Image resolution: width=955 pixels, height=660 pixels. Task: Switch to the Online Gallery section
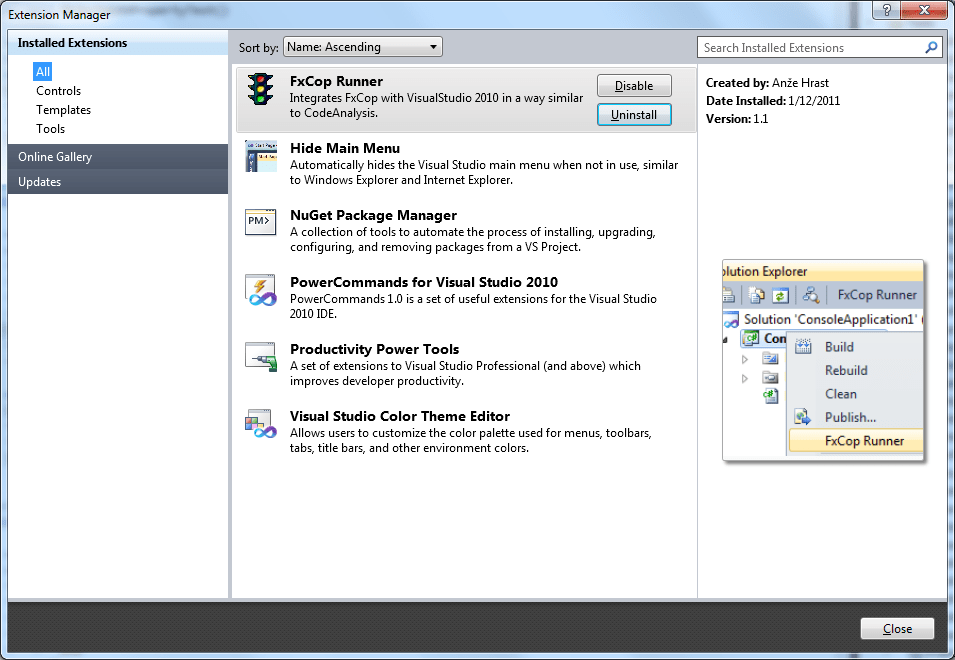click(118, 156)
